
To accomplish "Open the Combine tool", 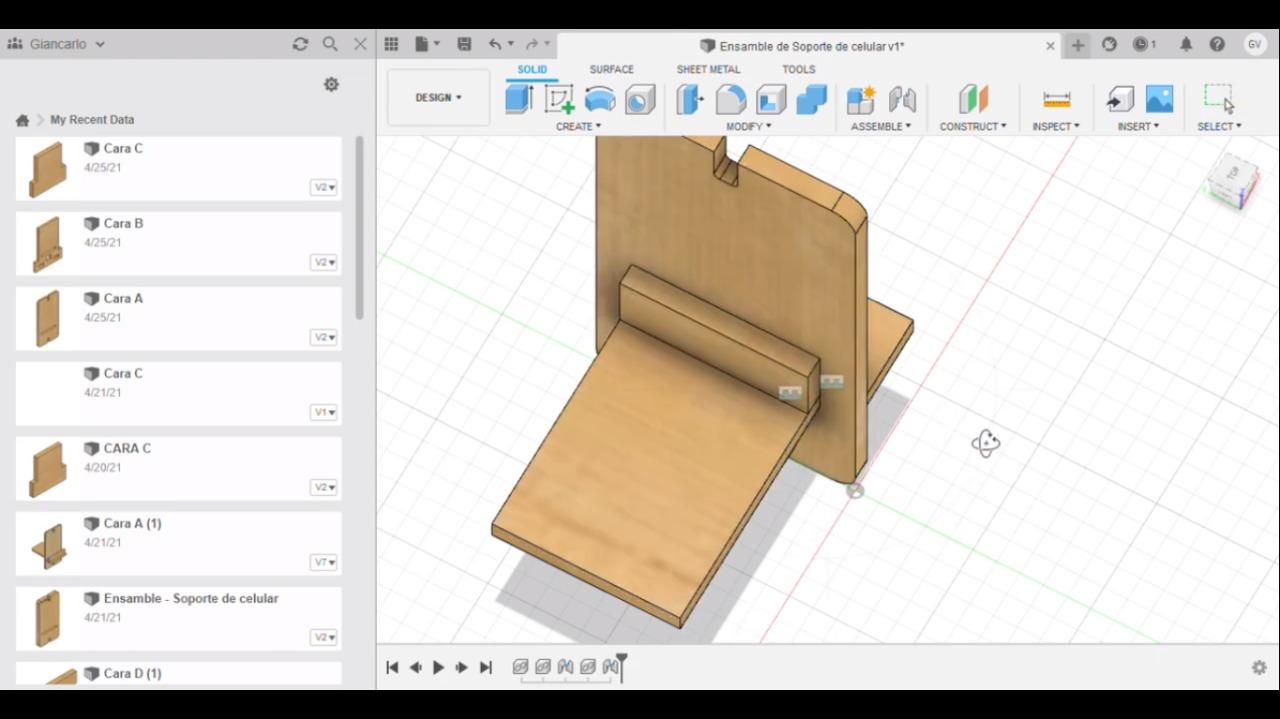I will point(812,99).
